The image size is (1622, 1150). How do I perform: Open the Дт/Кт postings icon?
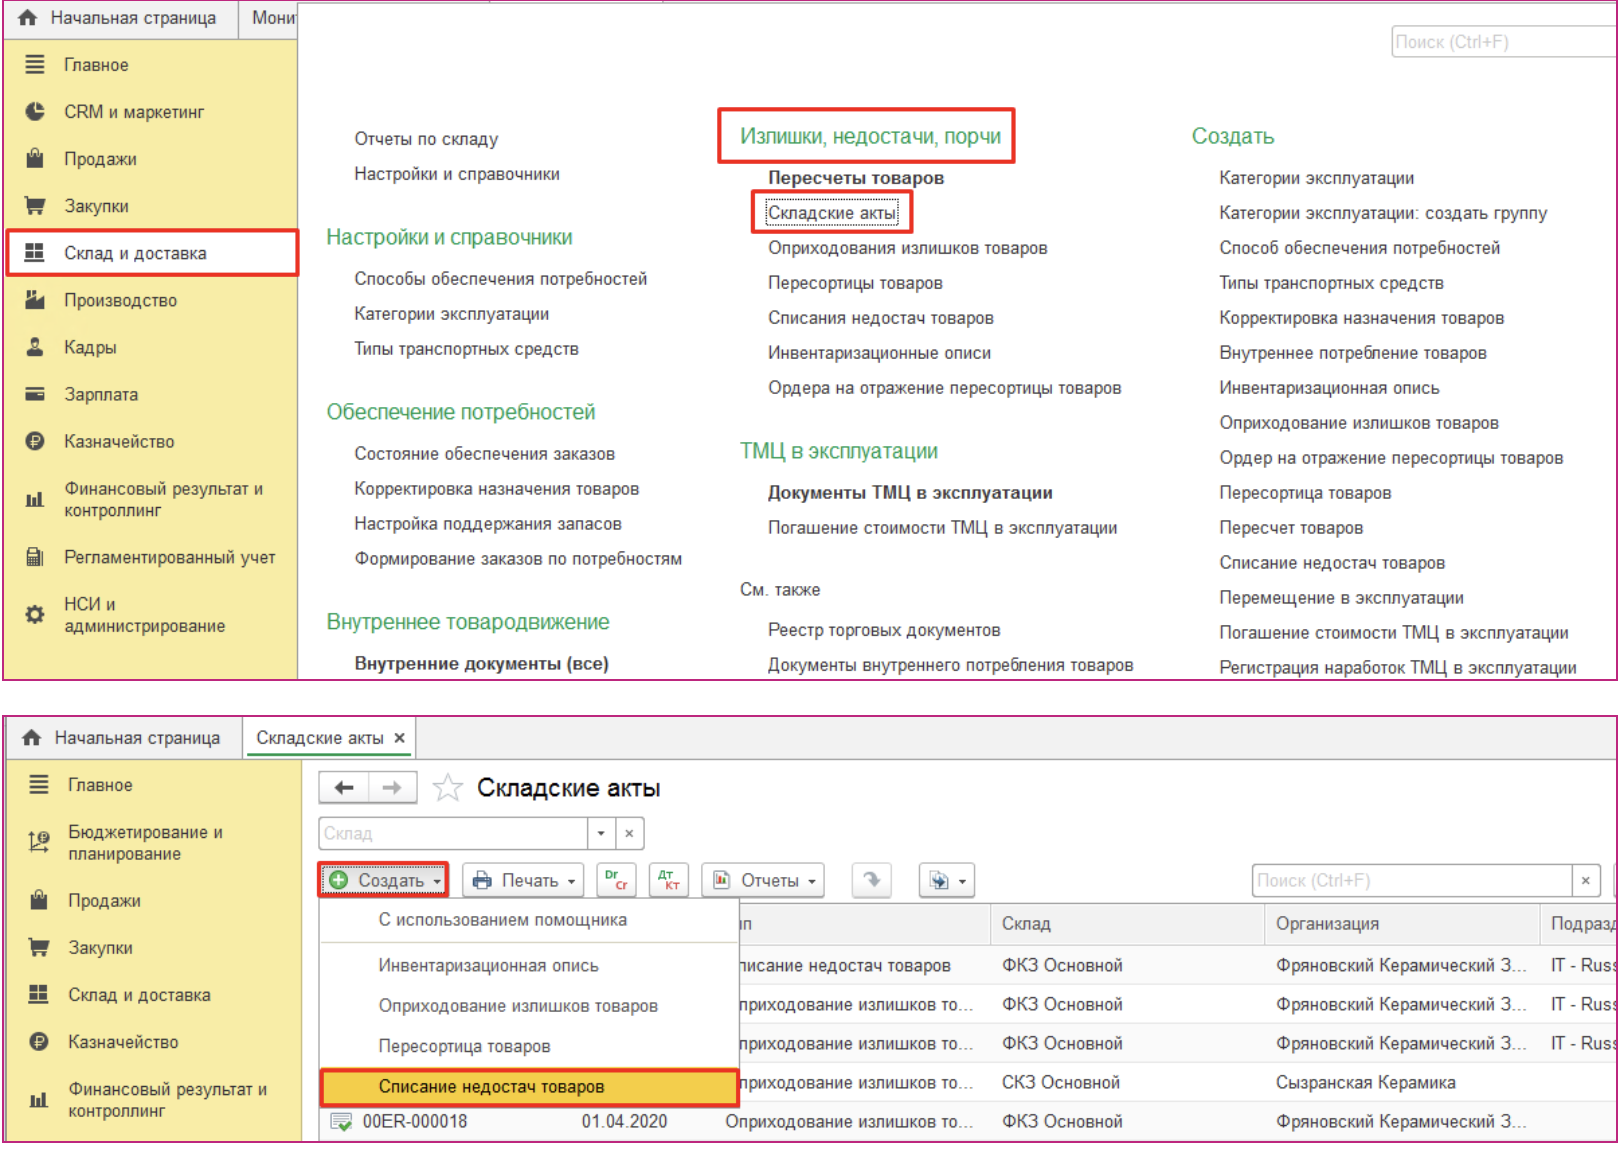pyautogui.click(x=669, y=880)
